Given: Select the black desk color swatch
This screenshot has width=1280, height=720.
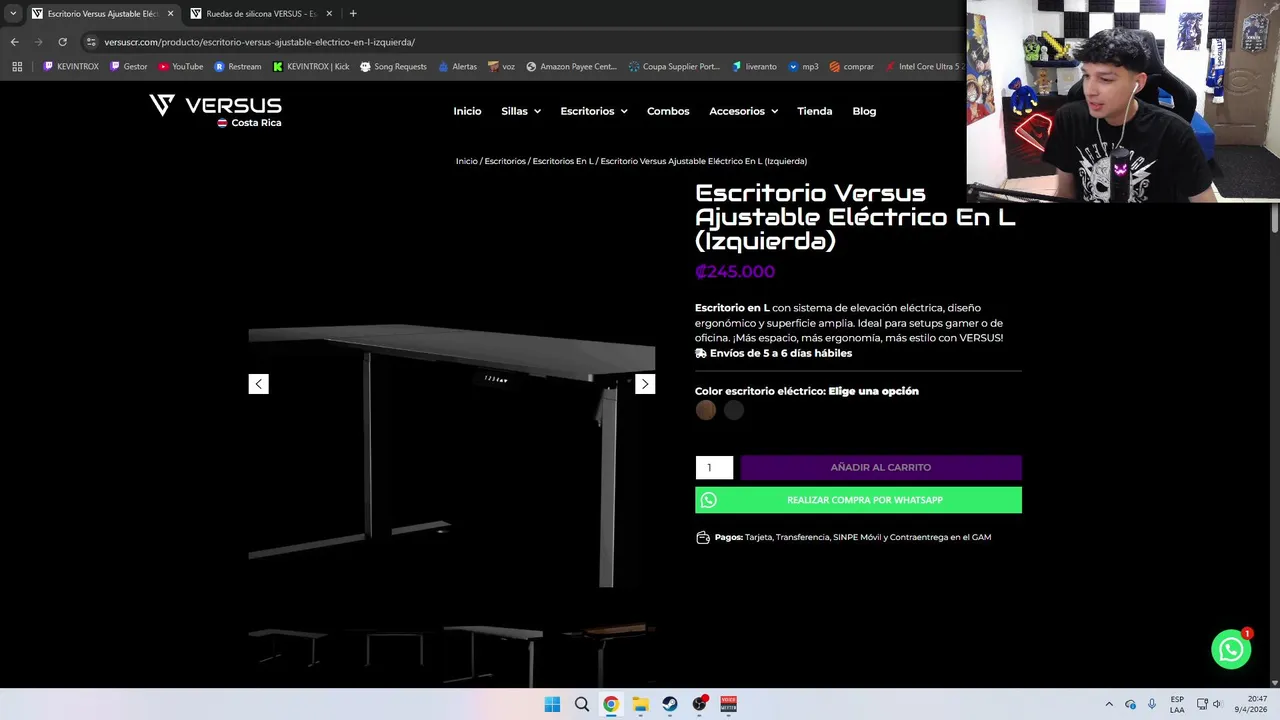Looking at the screenshot, I should (x=734, y=410).
